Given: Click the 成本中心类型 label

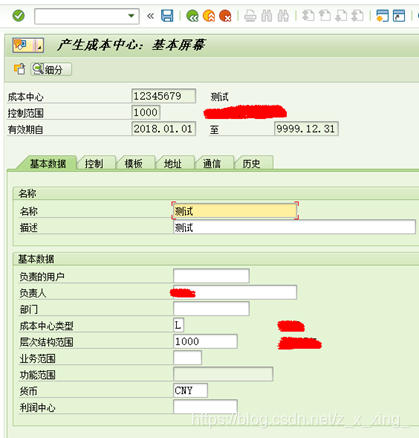Looking at the screenshot, I should [x=46, y=326].
